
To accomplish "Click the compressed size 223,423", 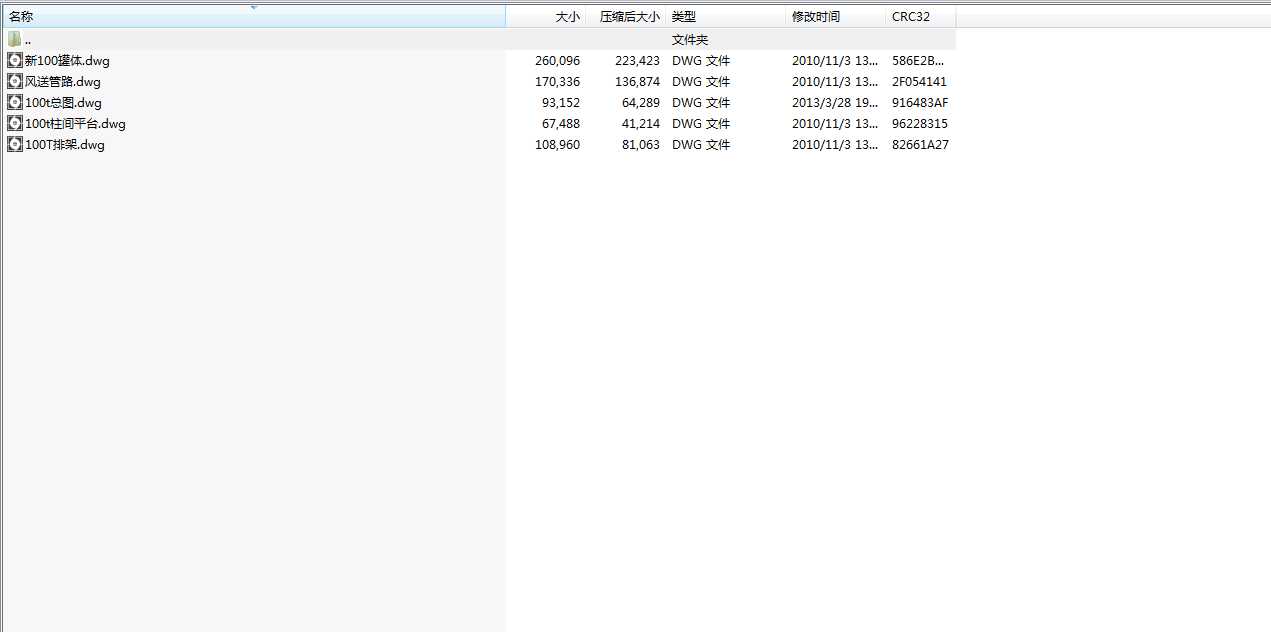I will [637, 61].
